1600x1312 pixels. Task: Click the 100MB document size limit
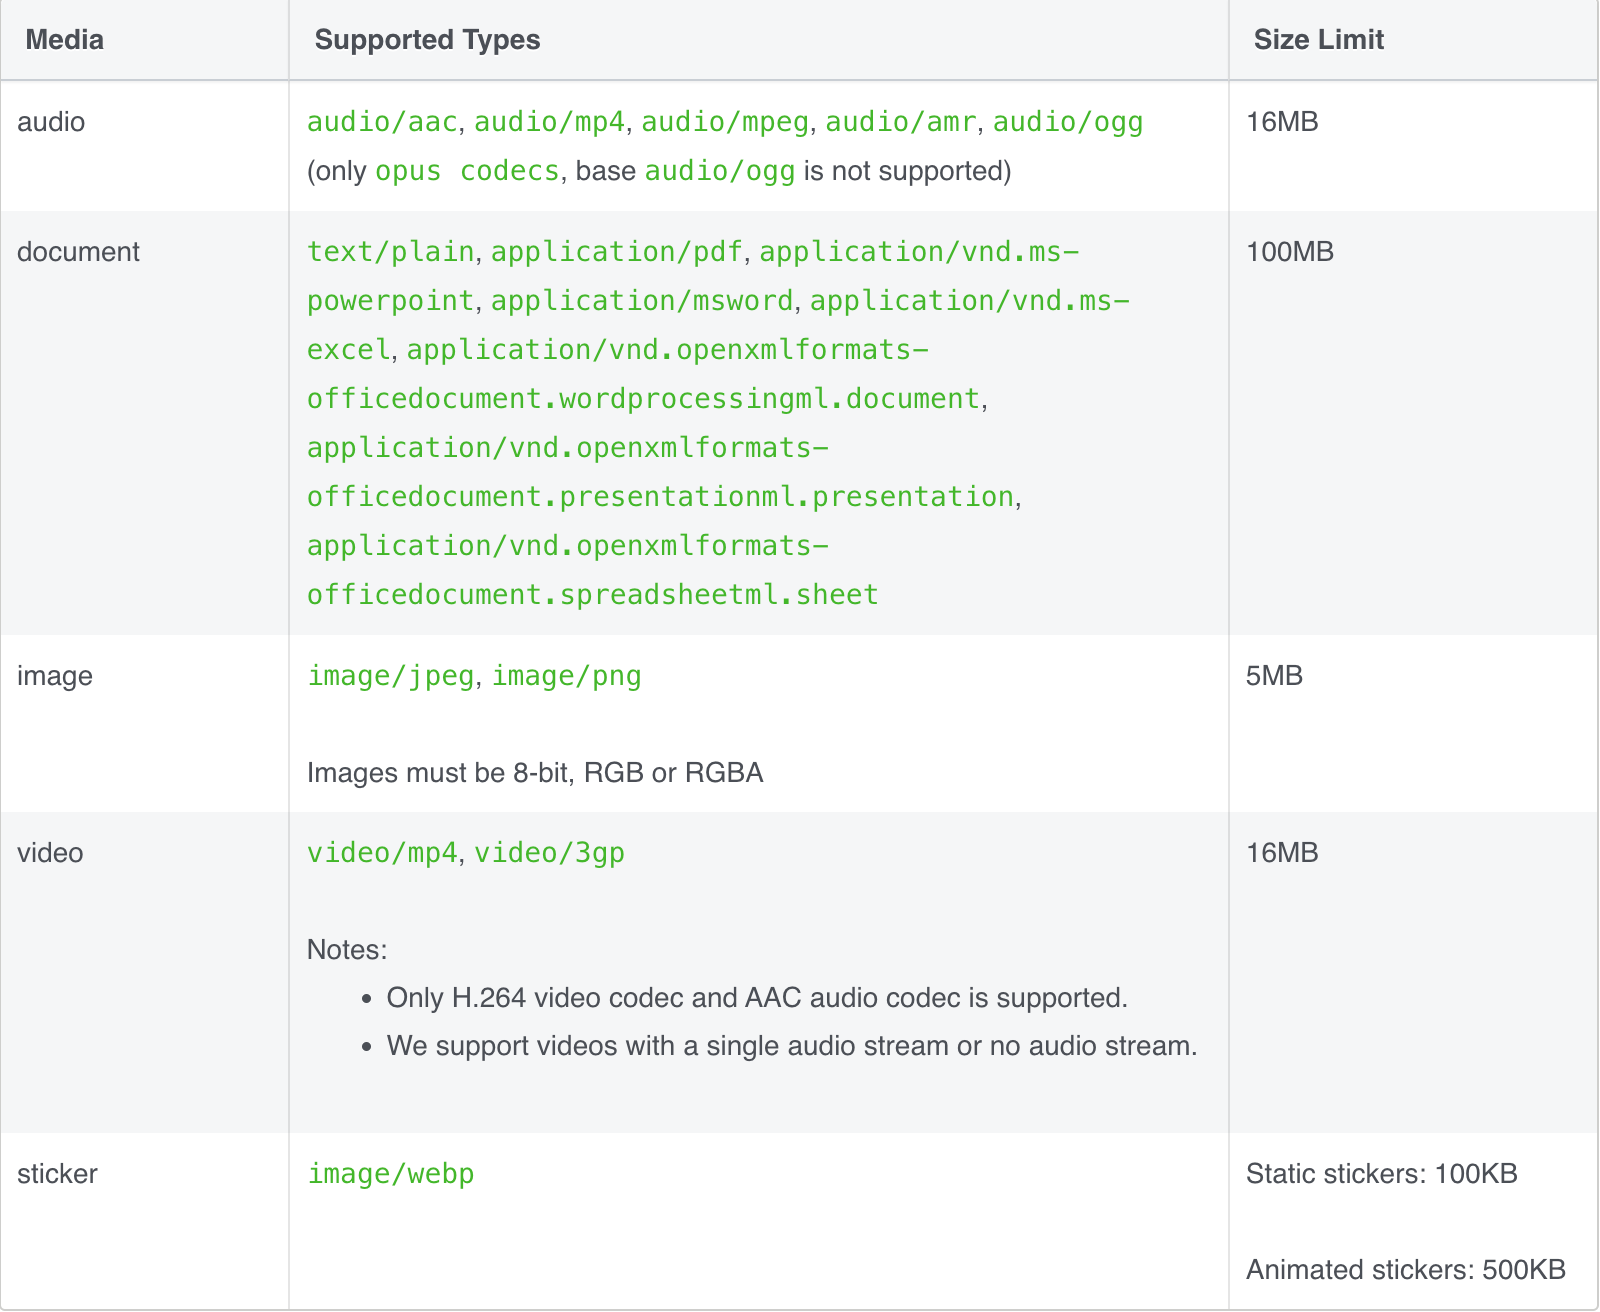[1289, 252]
